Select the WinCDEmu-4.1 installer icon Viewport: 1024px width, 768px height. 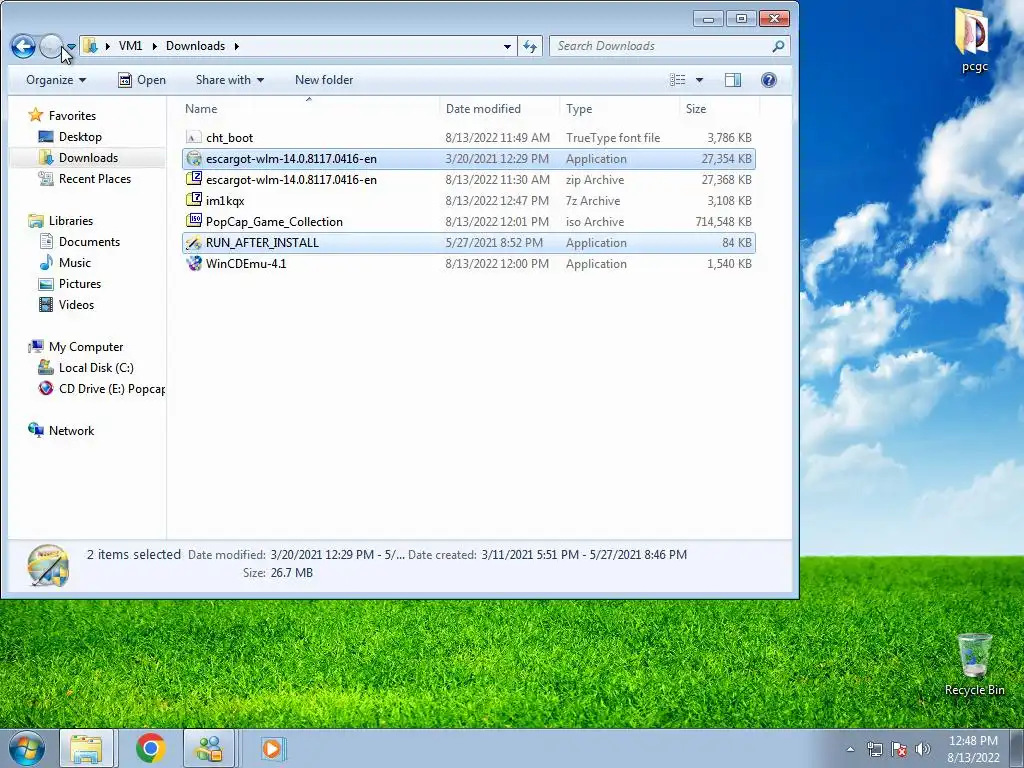tap(194, 263)
